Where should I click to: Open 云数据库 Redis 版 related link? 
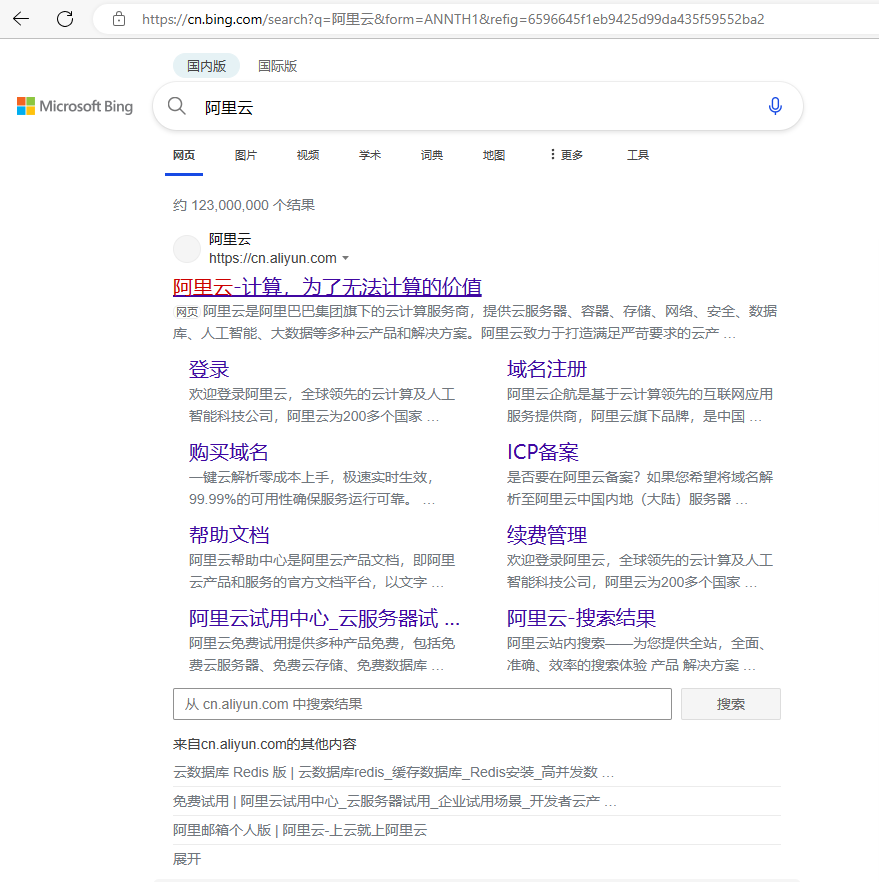(393, 772)
